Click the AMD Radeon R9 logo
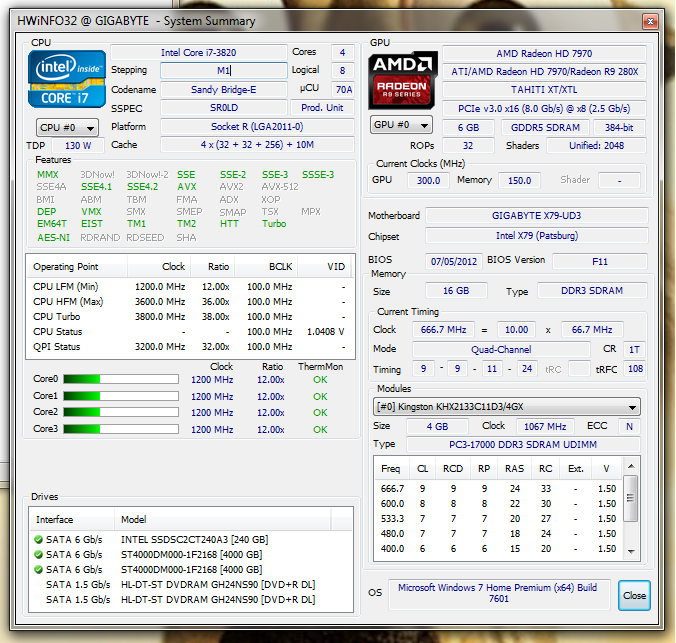The width and height of the screenshot is (676, 643). tap(403, 80)
